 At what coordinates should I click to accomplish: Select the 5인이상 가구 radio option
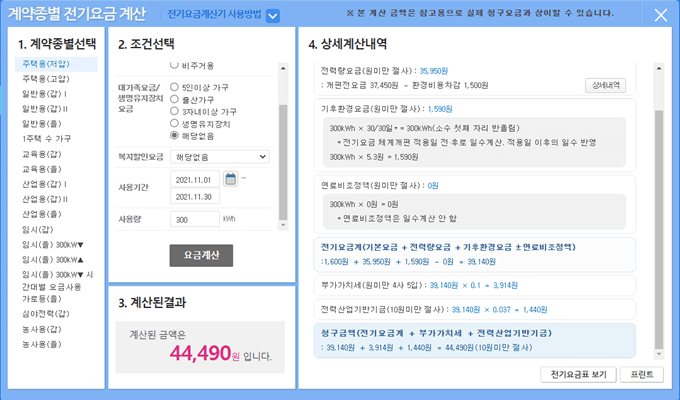(x=174, y=87)
